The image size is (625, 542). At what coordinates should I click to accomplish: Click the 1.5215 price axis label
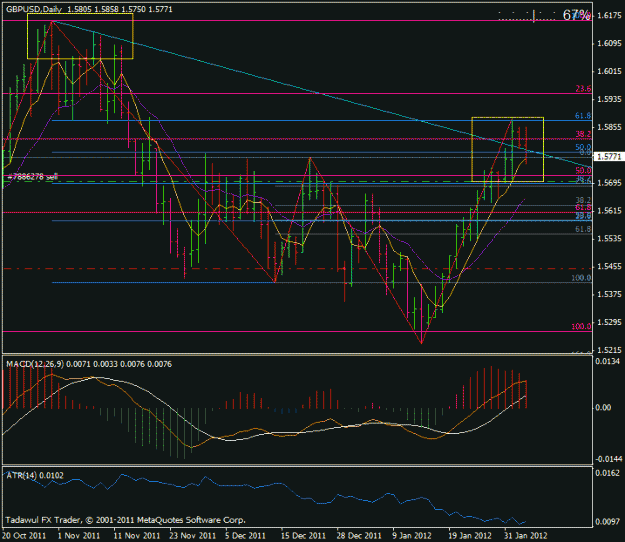click(609, 350)
